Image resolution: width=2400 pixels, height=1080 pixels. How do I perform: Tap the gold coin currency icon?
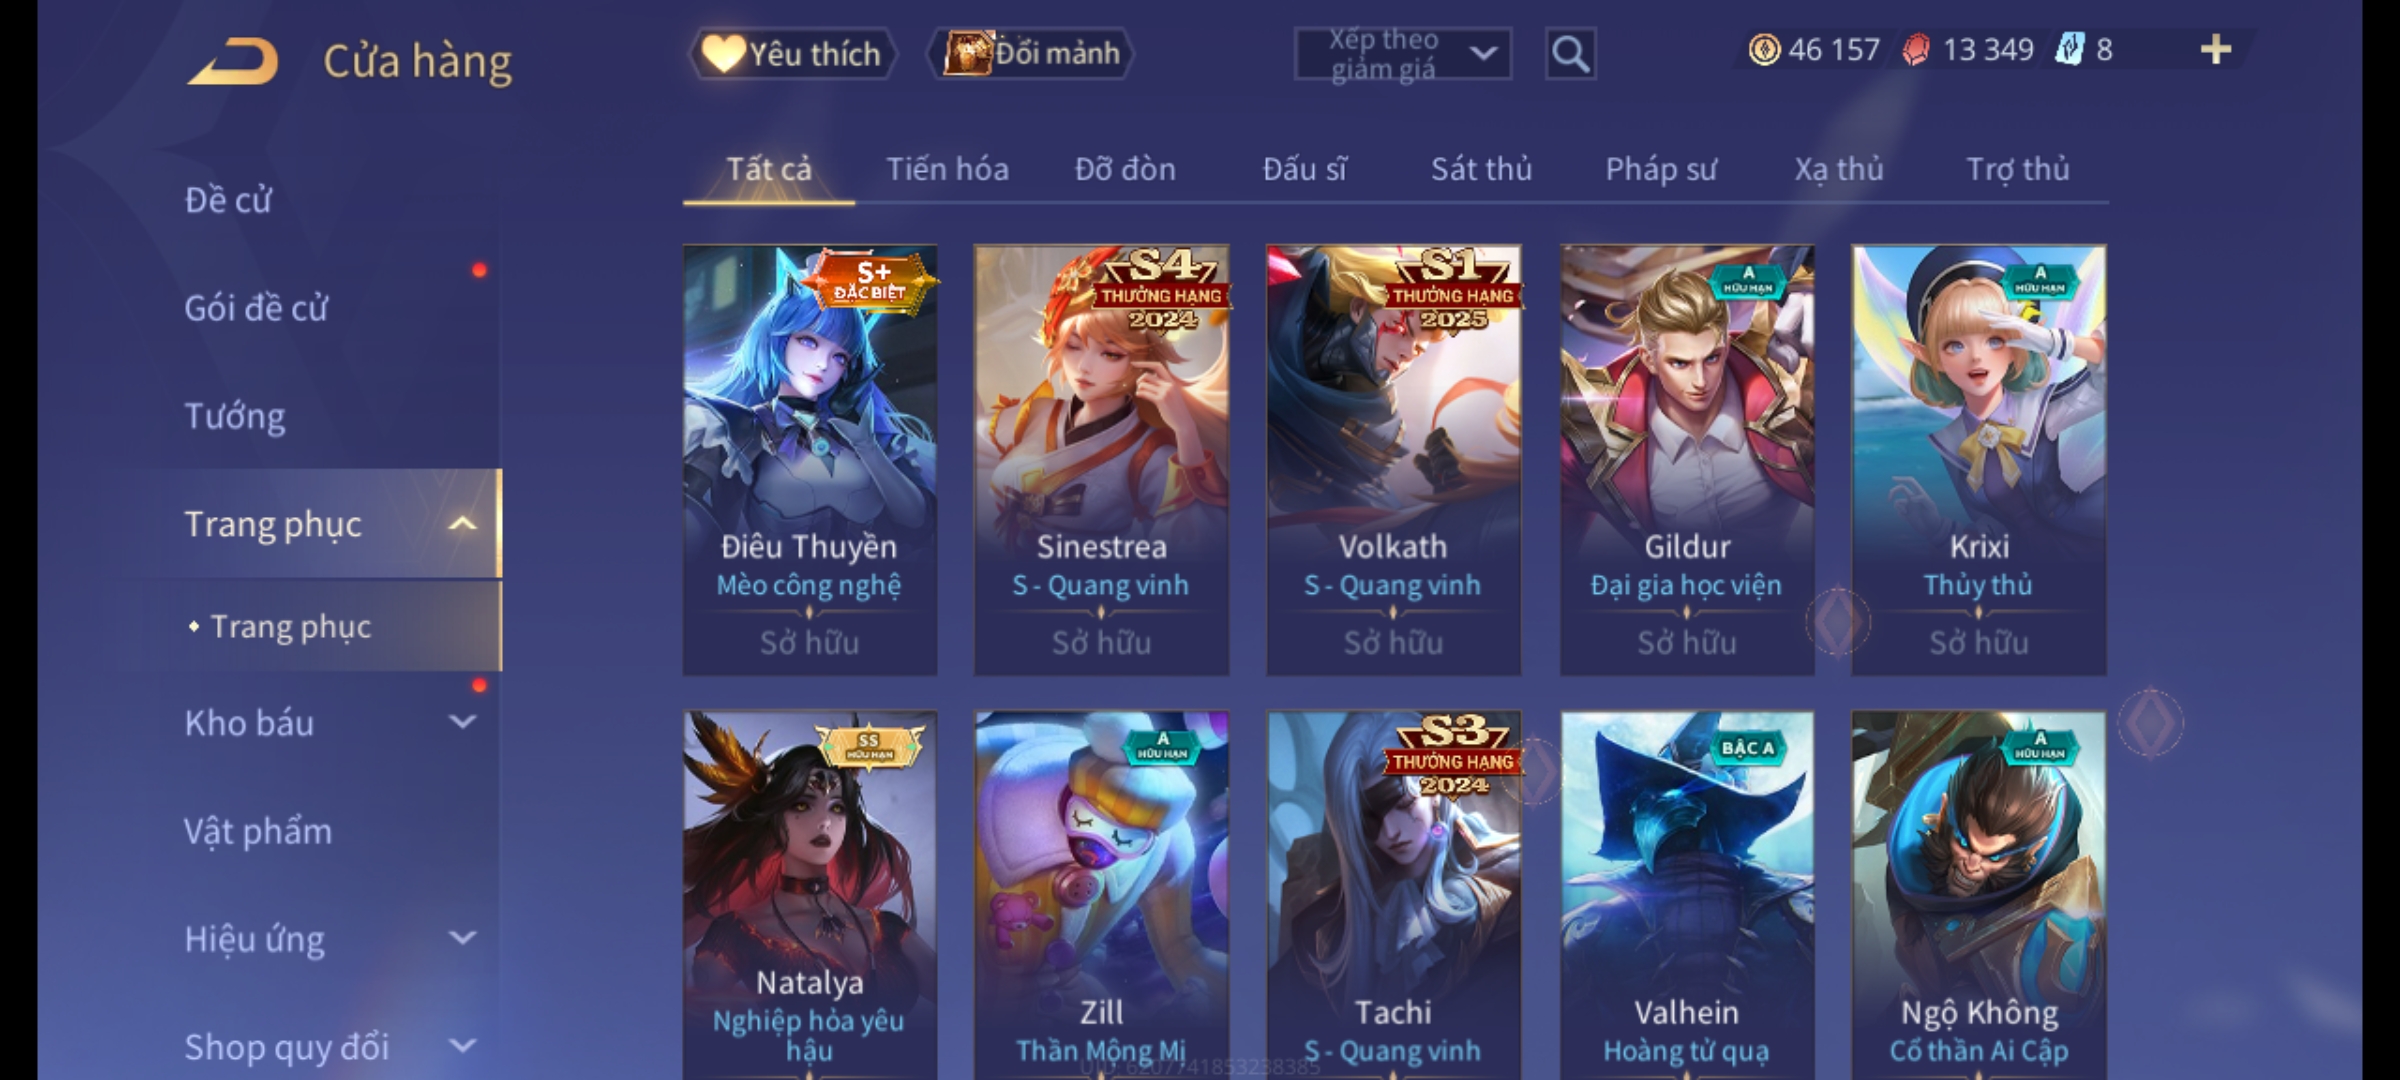click(x=1764, y=50)
